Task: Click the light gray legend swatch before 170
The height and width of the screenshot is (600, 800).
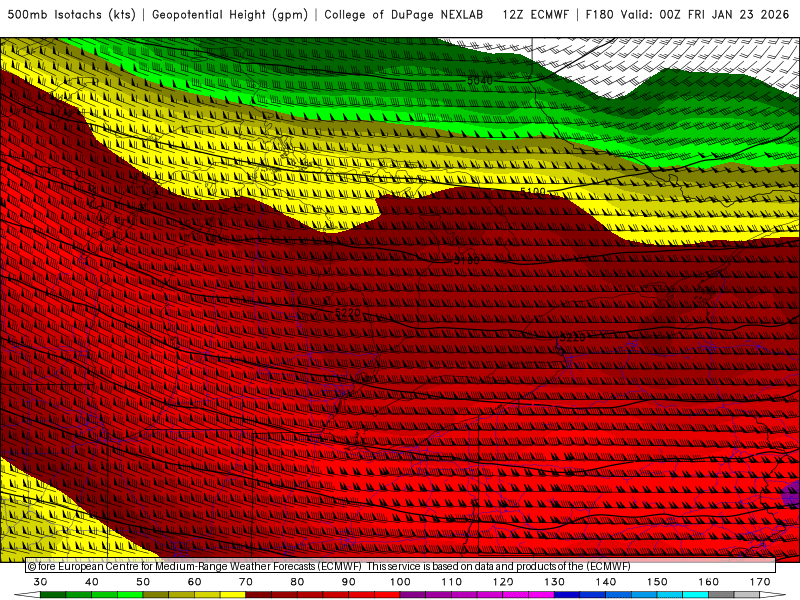Action: (x=747, y=595)
